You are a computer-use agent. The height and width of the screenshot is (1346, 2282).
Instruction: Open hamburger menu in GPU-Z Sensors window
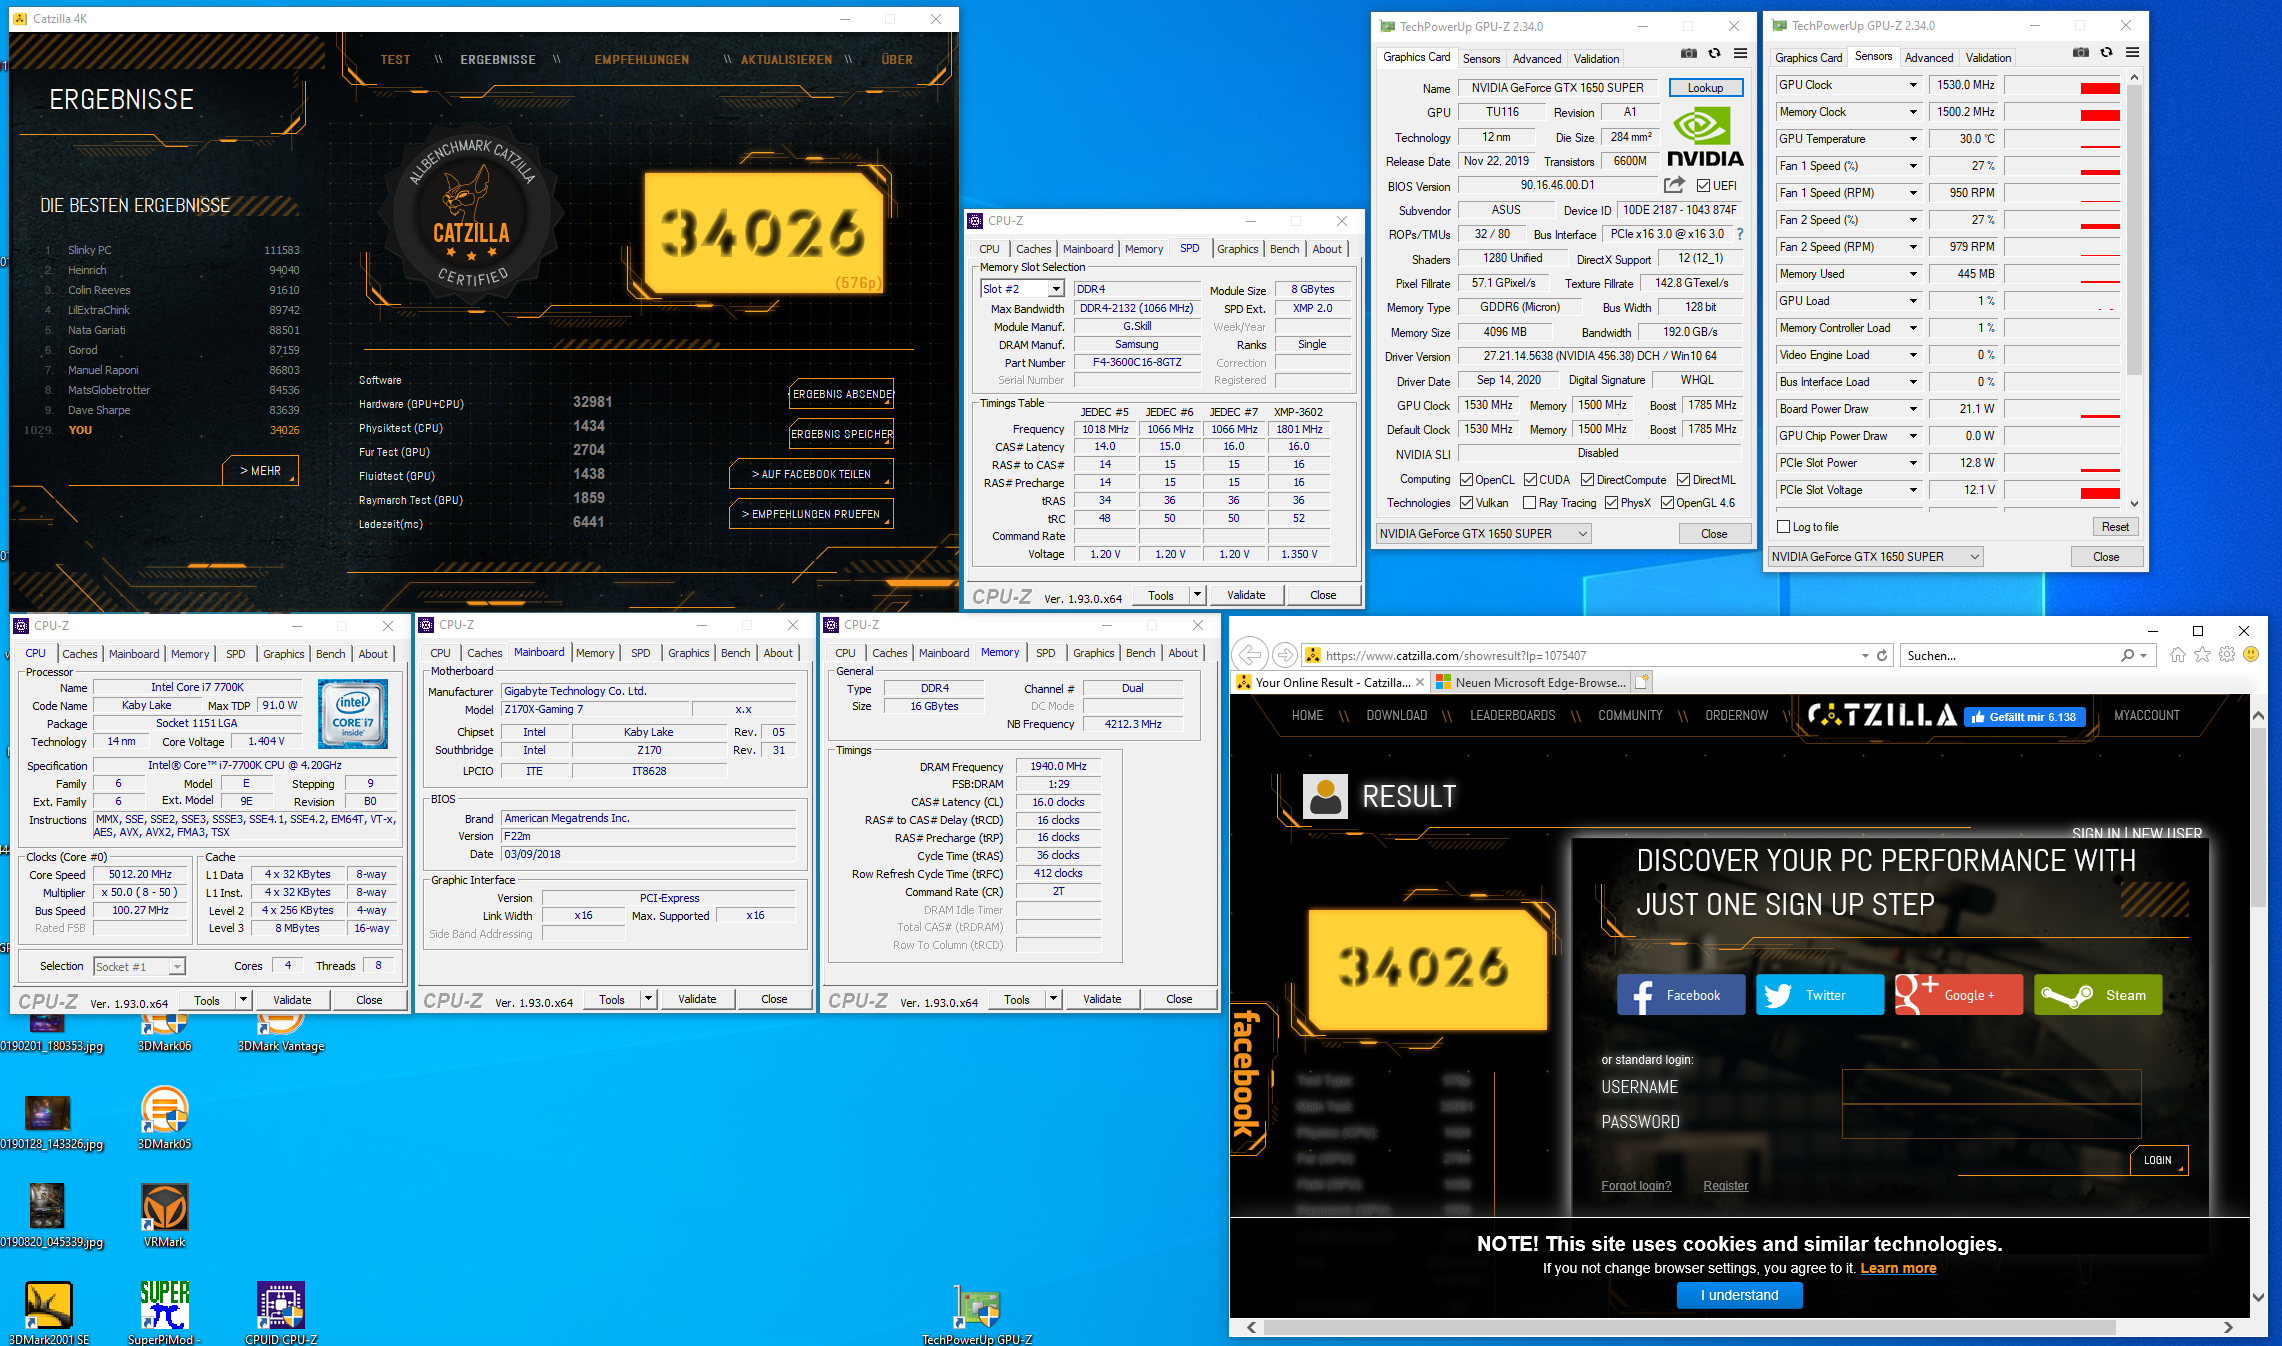tap(2133, 53)
